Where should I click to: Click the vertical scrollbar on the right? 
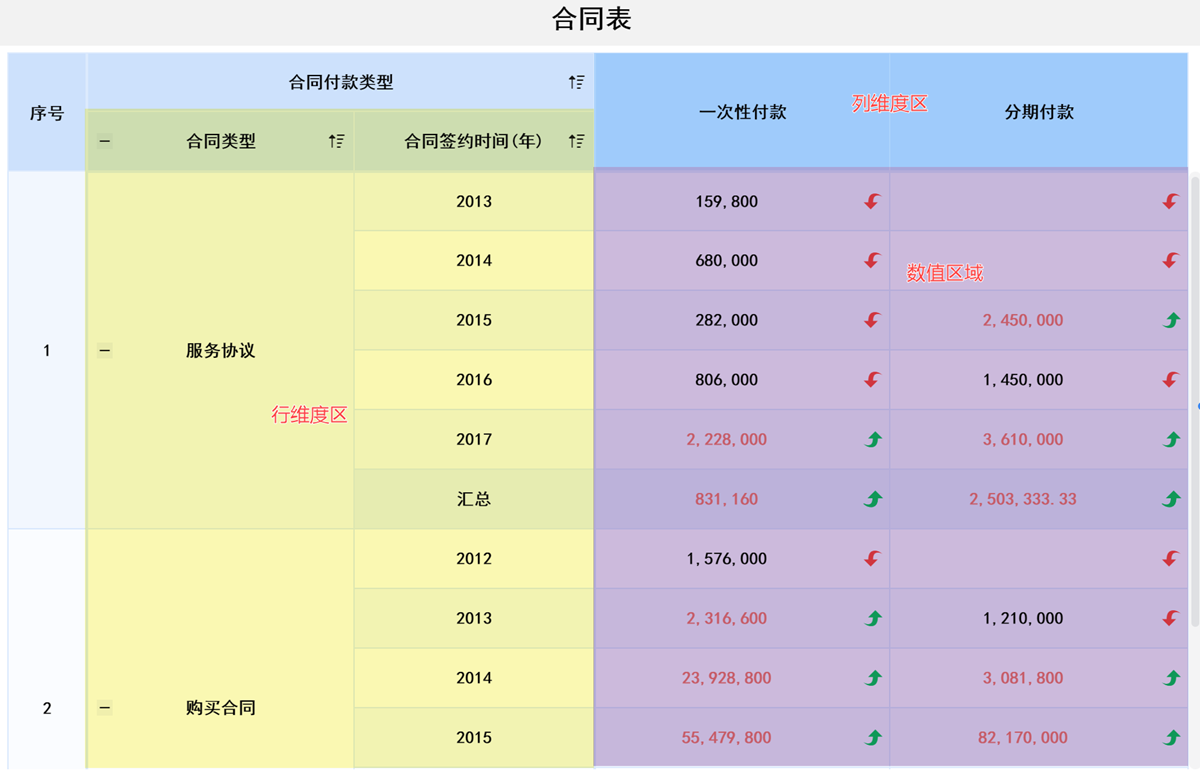pos(1195,400)
